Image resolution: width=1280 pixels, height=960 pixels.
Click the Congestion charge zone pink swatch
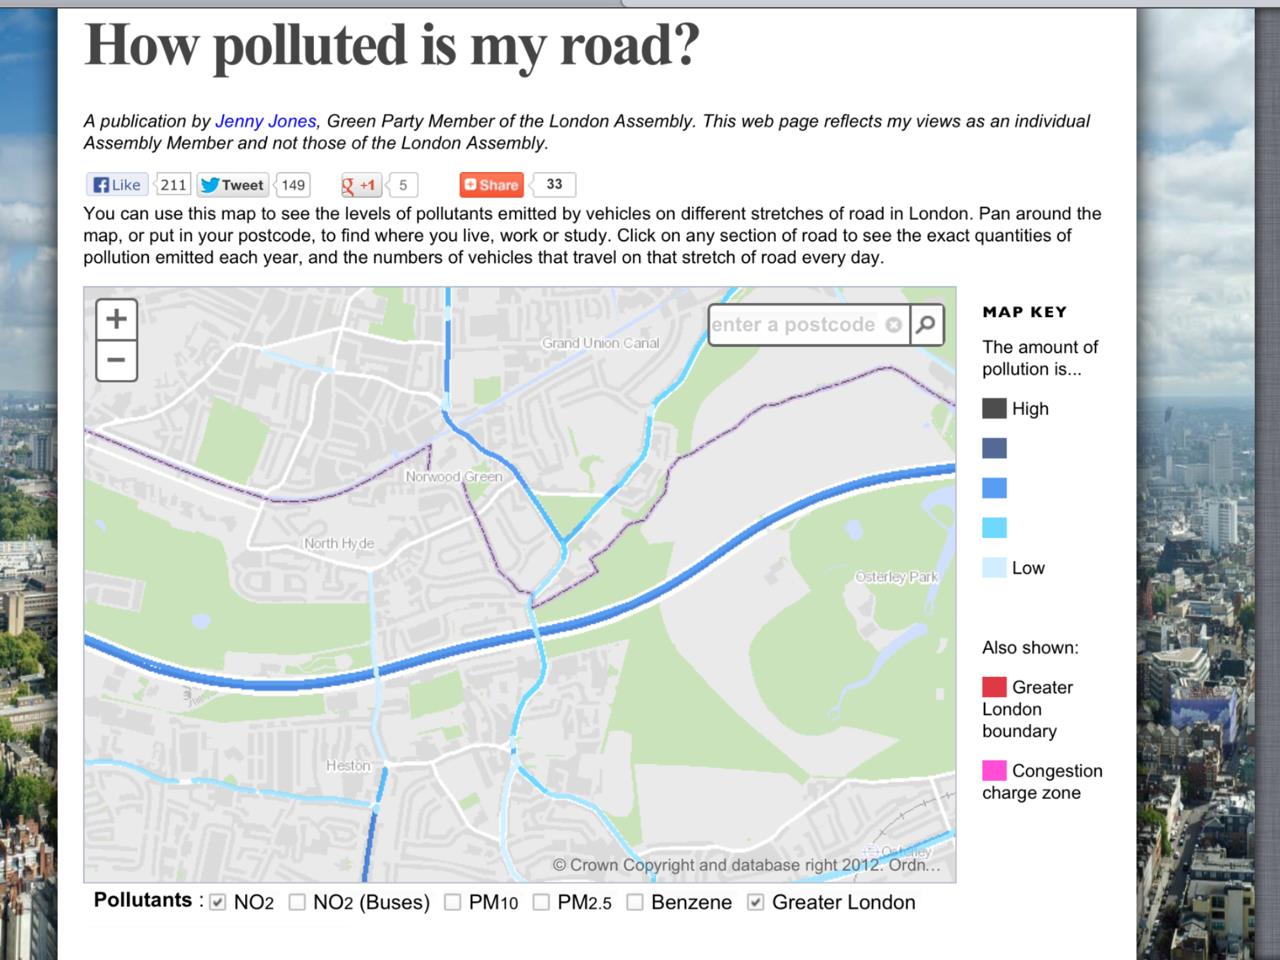tap(994, 770)
